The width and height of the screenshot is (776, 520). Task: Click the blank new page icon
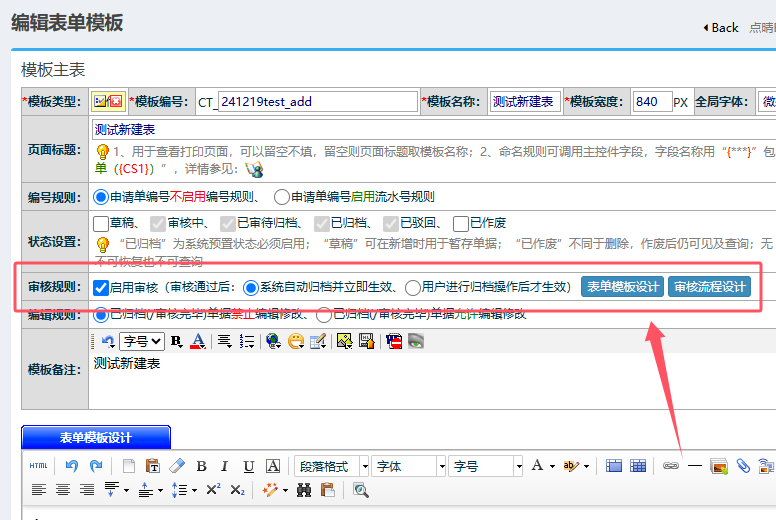tap(129, 466)
